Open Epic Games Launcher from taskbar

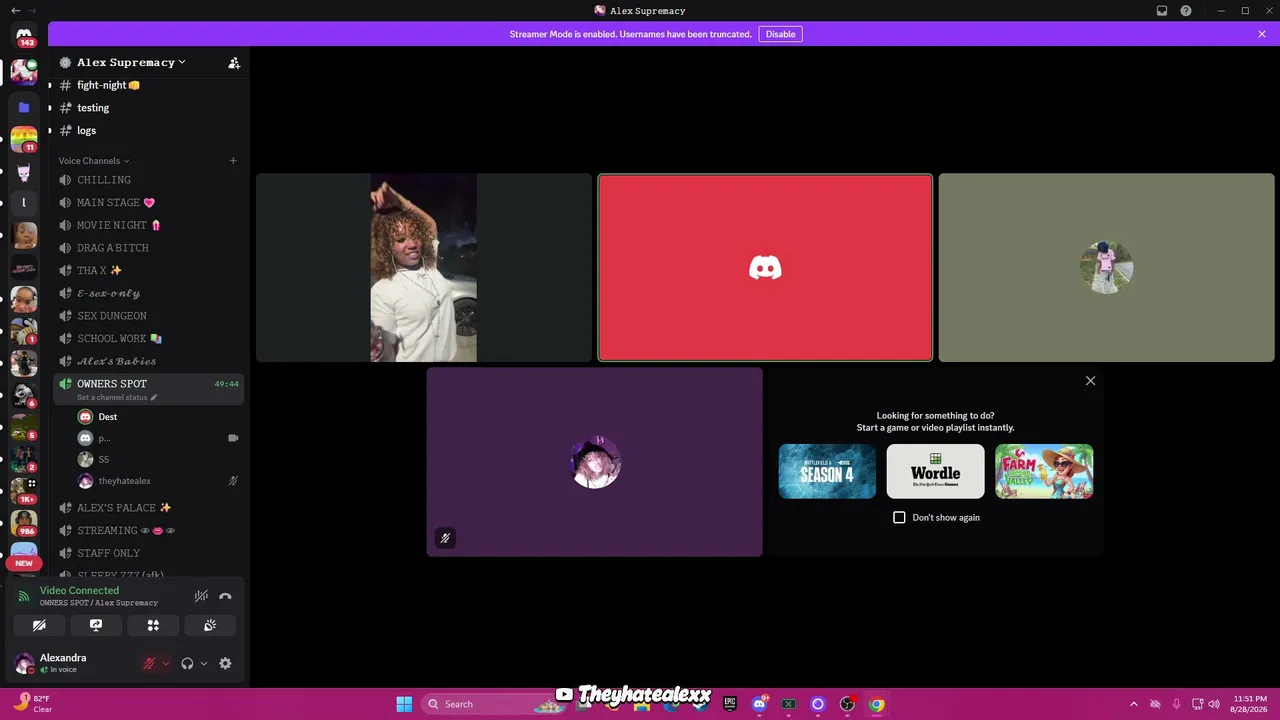coord(730,704)
